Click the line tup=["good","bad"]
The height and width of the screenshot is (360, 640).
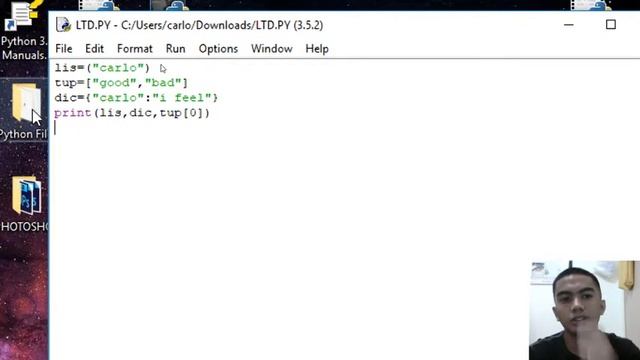(x=121, y=83)
